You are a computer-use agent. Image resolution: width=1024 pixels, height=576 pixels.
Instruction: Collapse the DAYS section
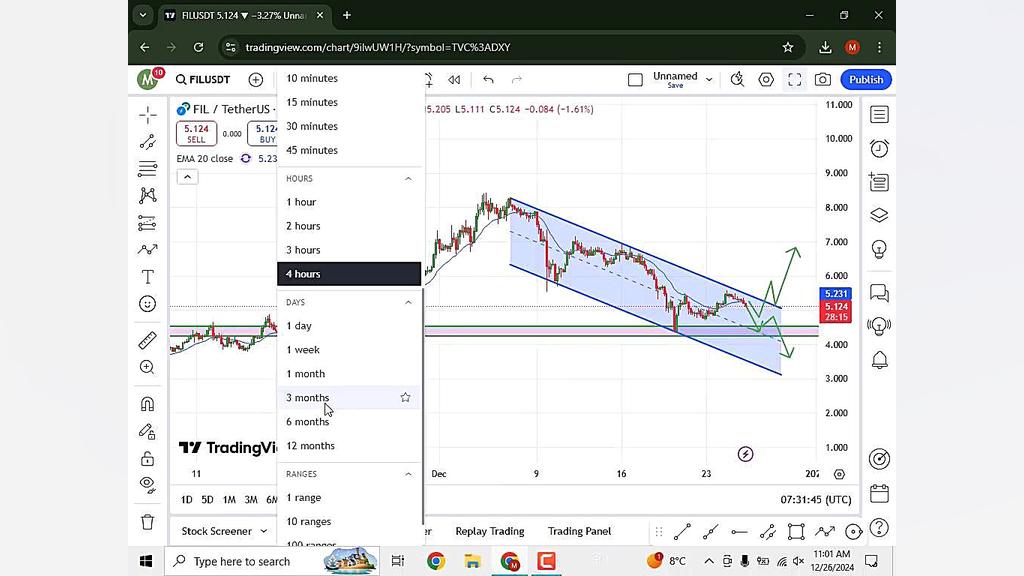click(408, 302)
